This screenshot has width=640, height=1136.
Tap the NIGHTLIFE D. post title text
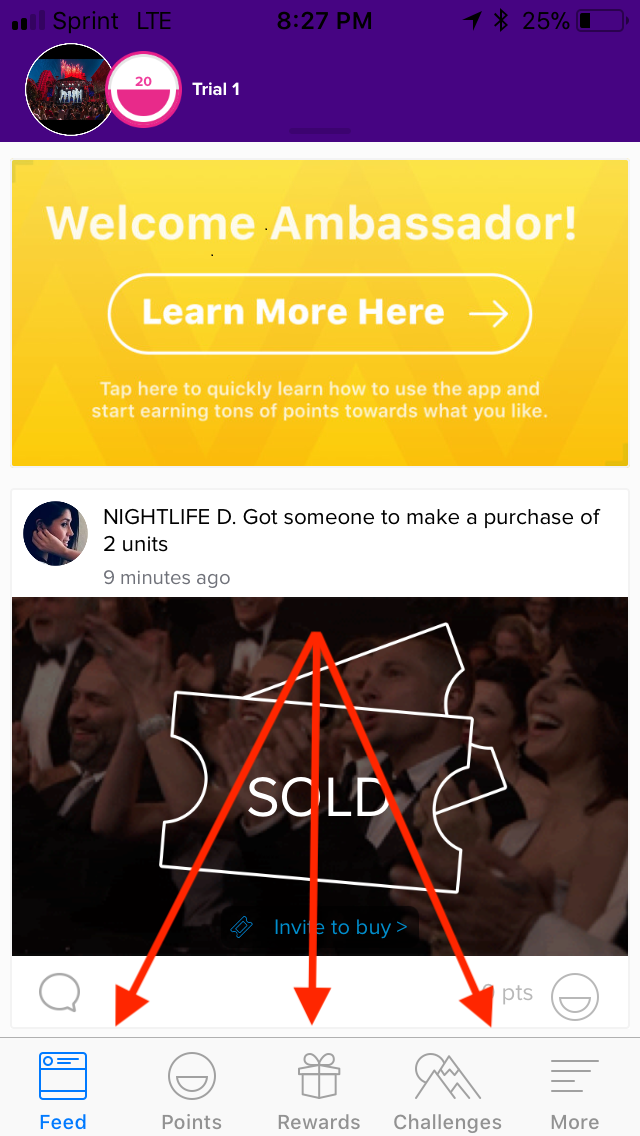tap(352, 530)
